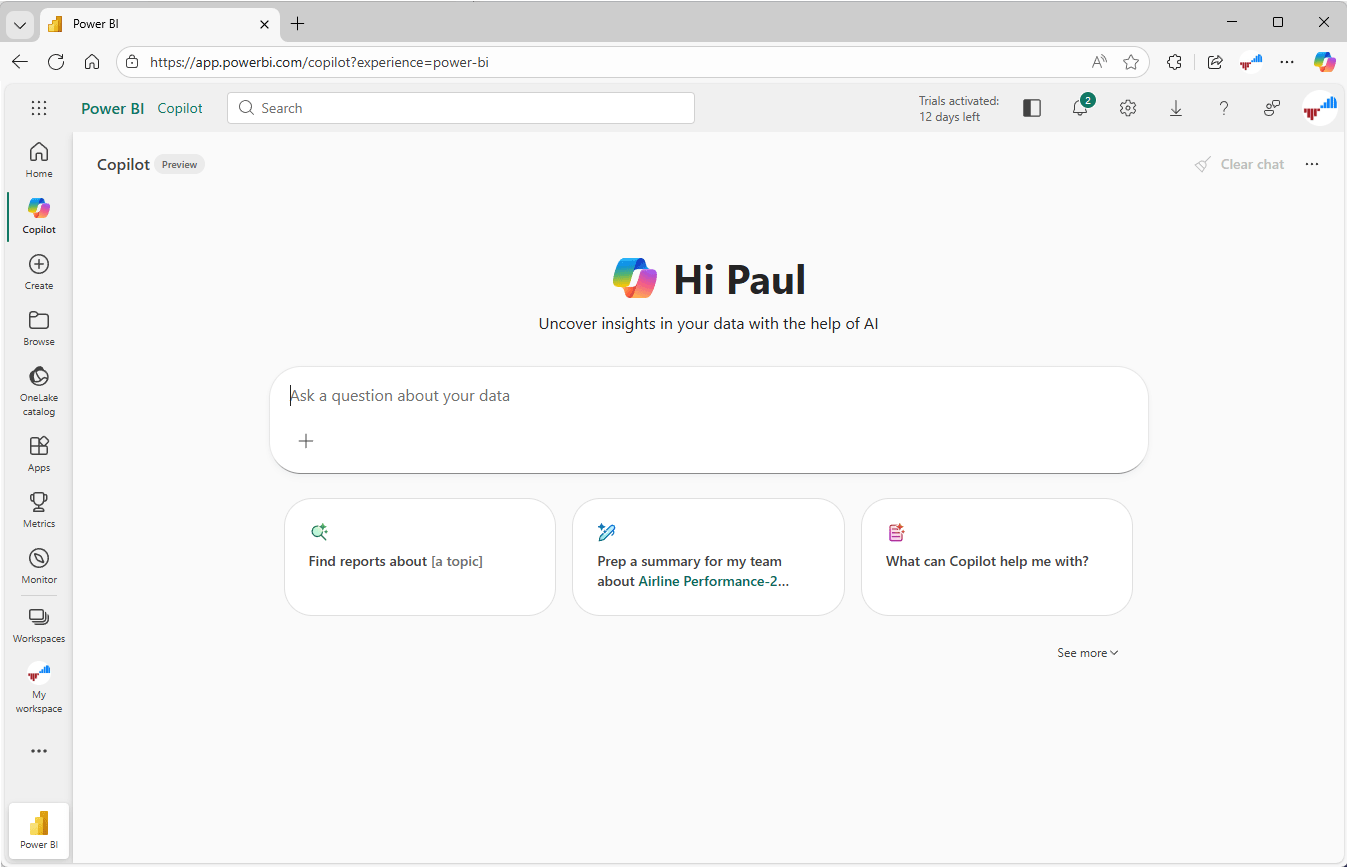Open Metrics from the sidebar
The width and height of the screenshot is (1347, 867).
tap(39, 510)
